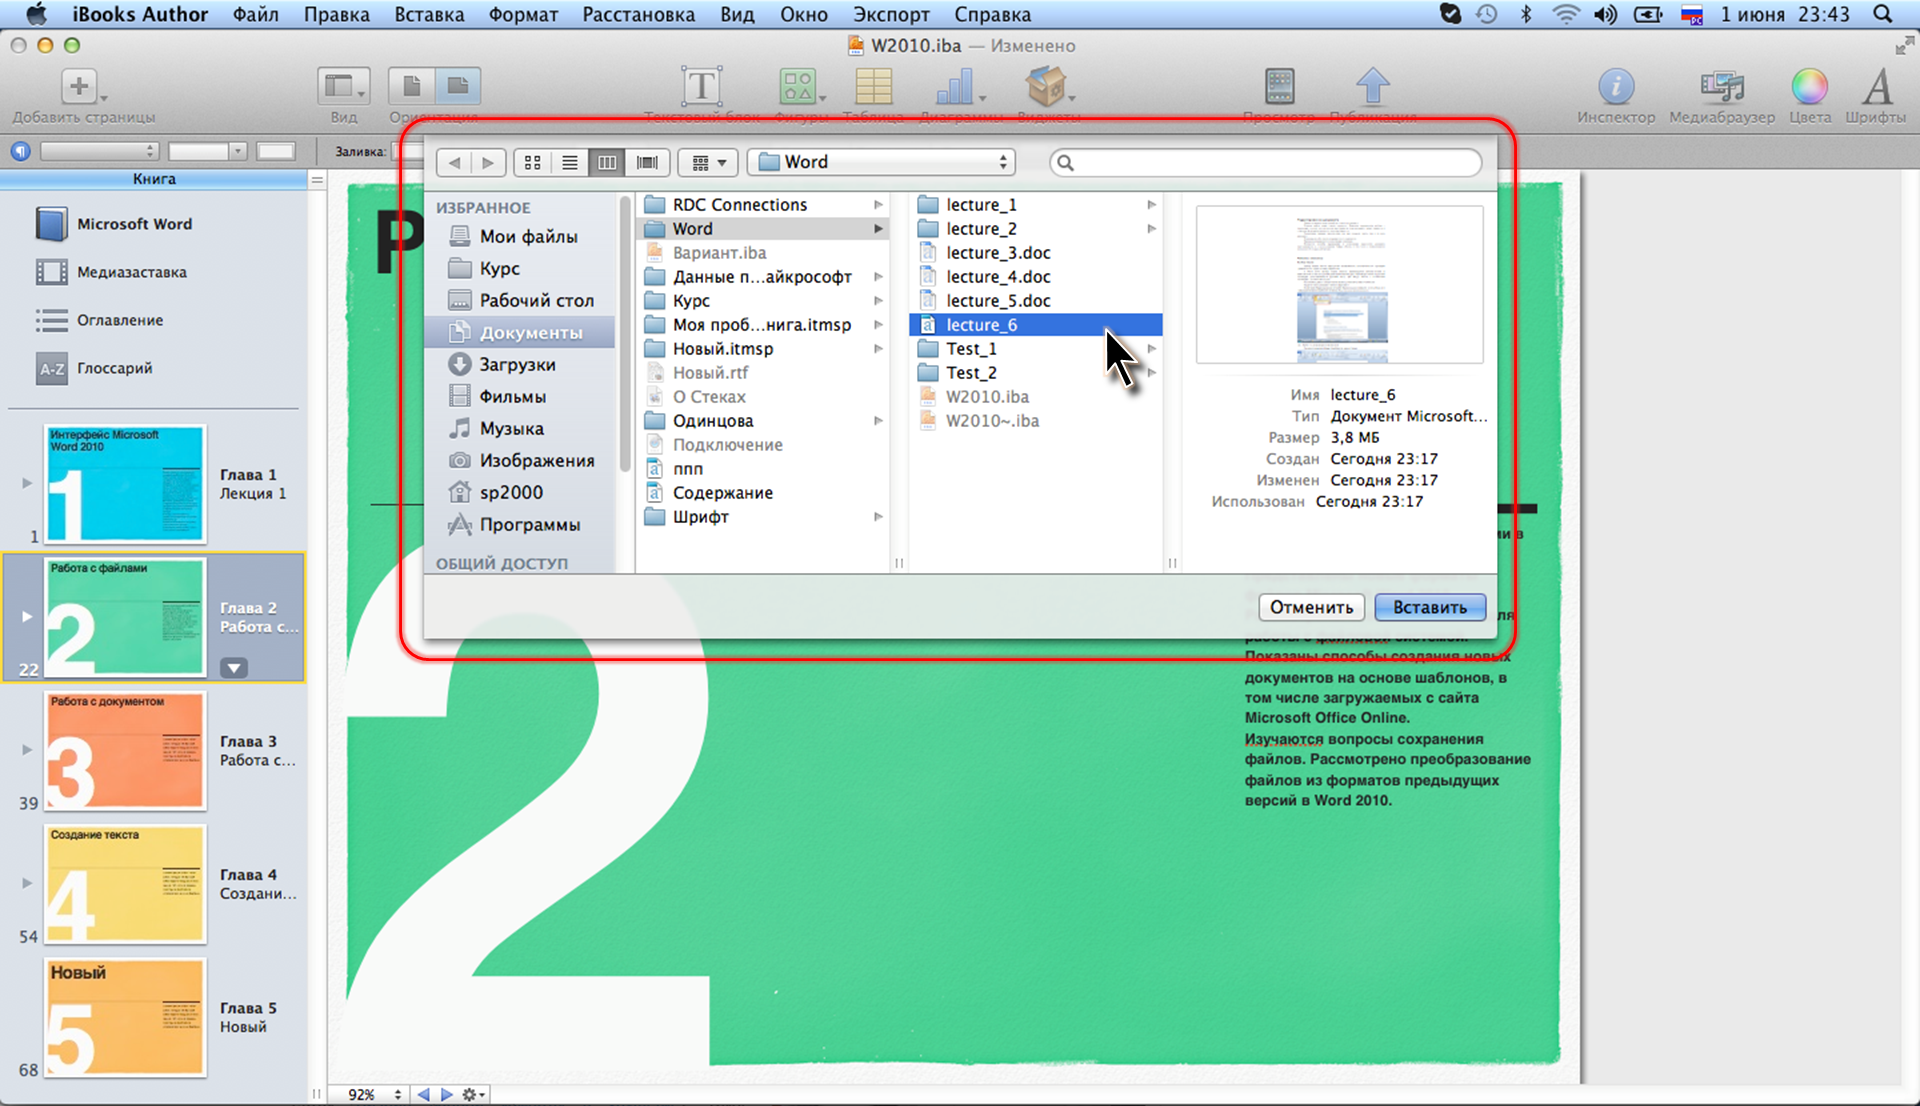Expand arrow of the Word folder
1920x1106 pixels.
(x=878, y=229)
